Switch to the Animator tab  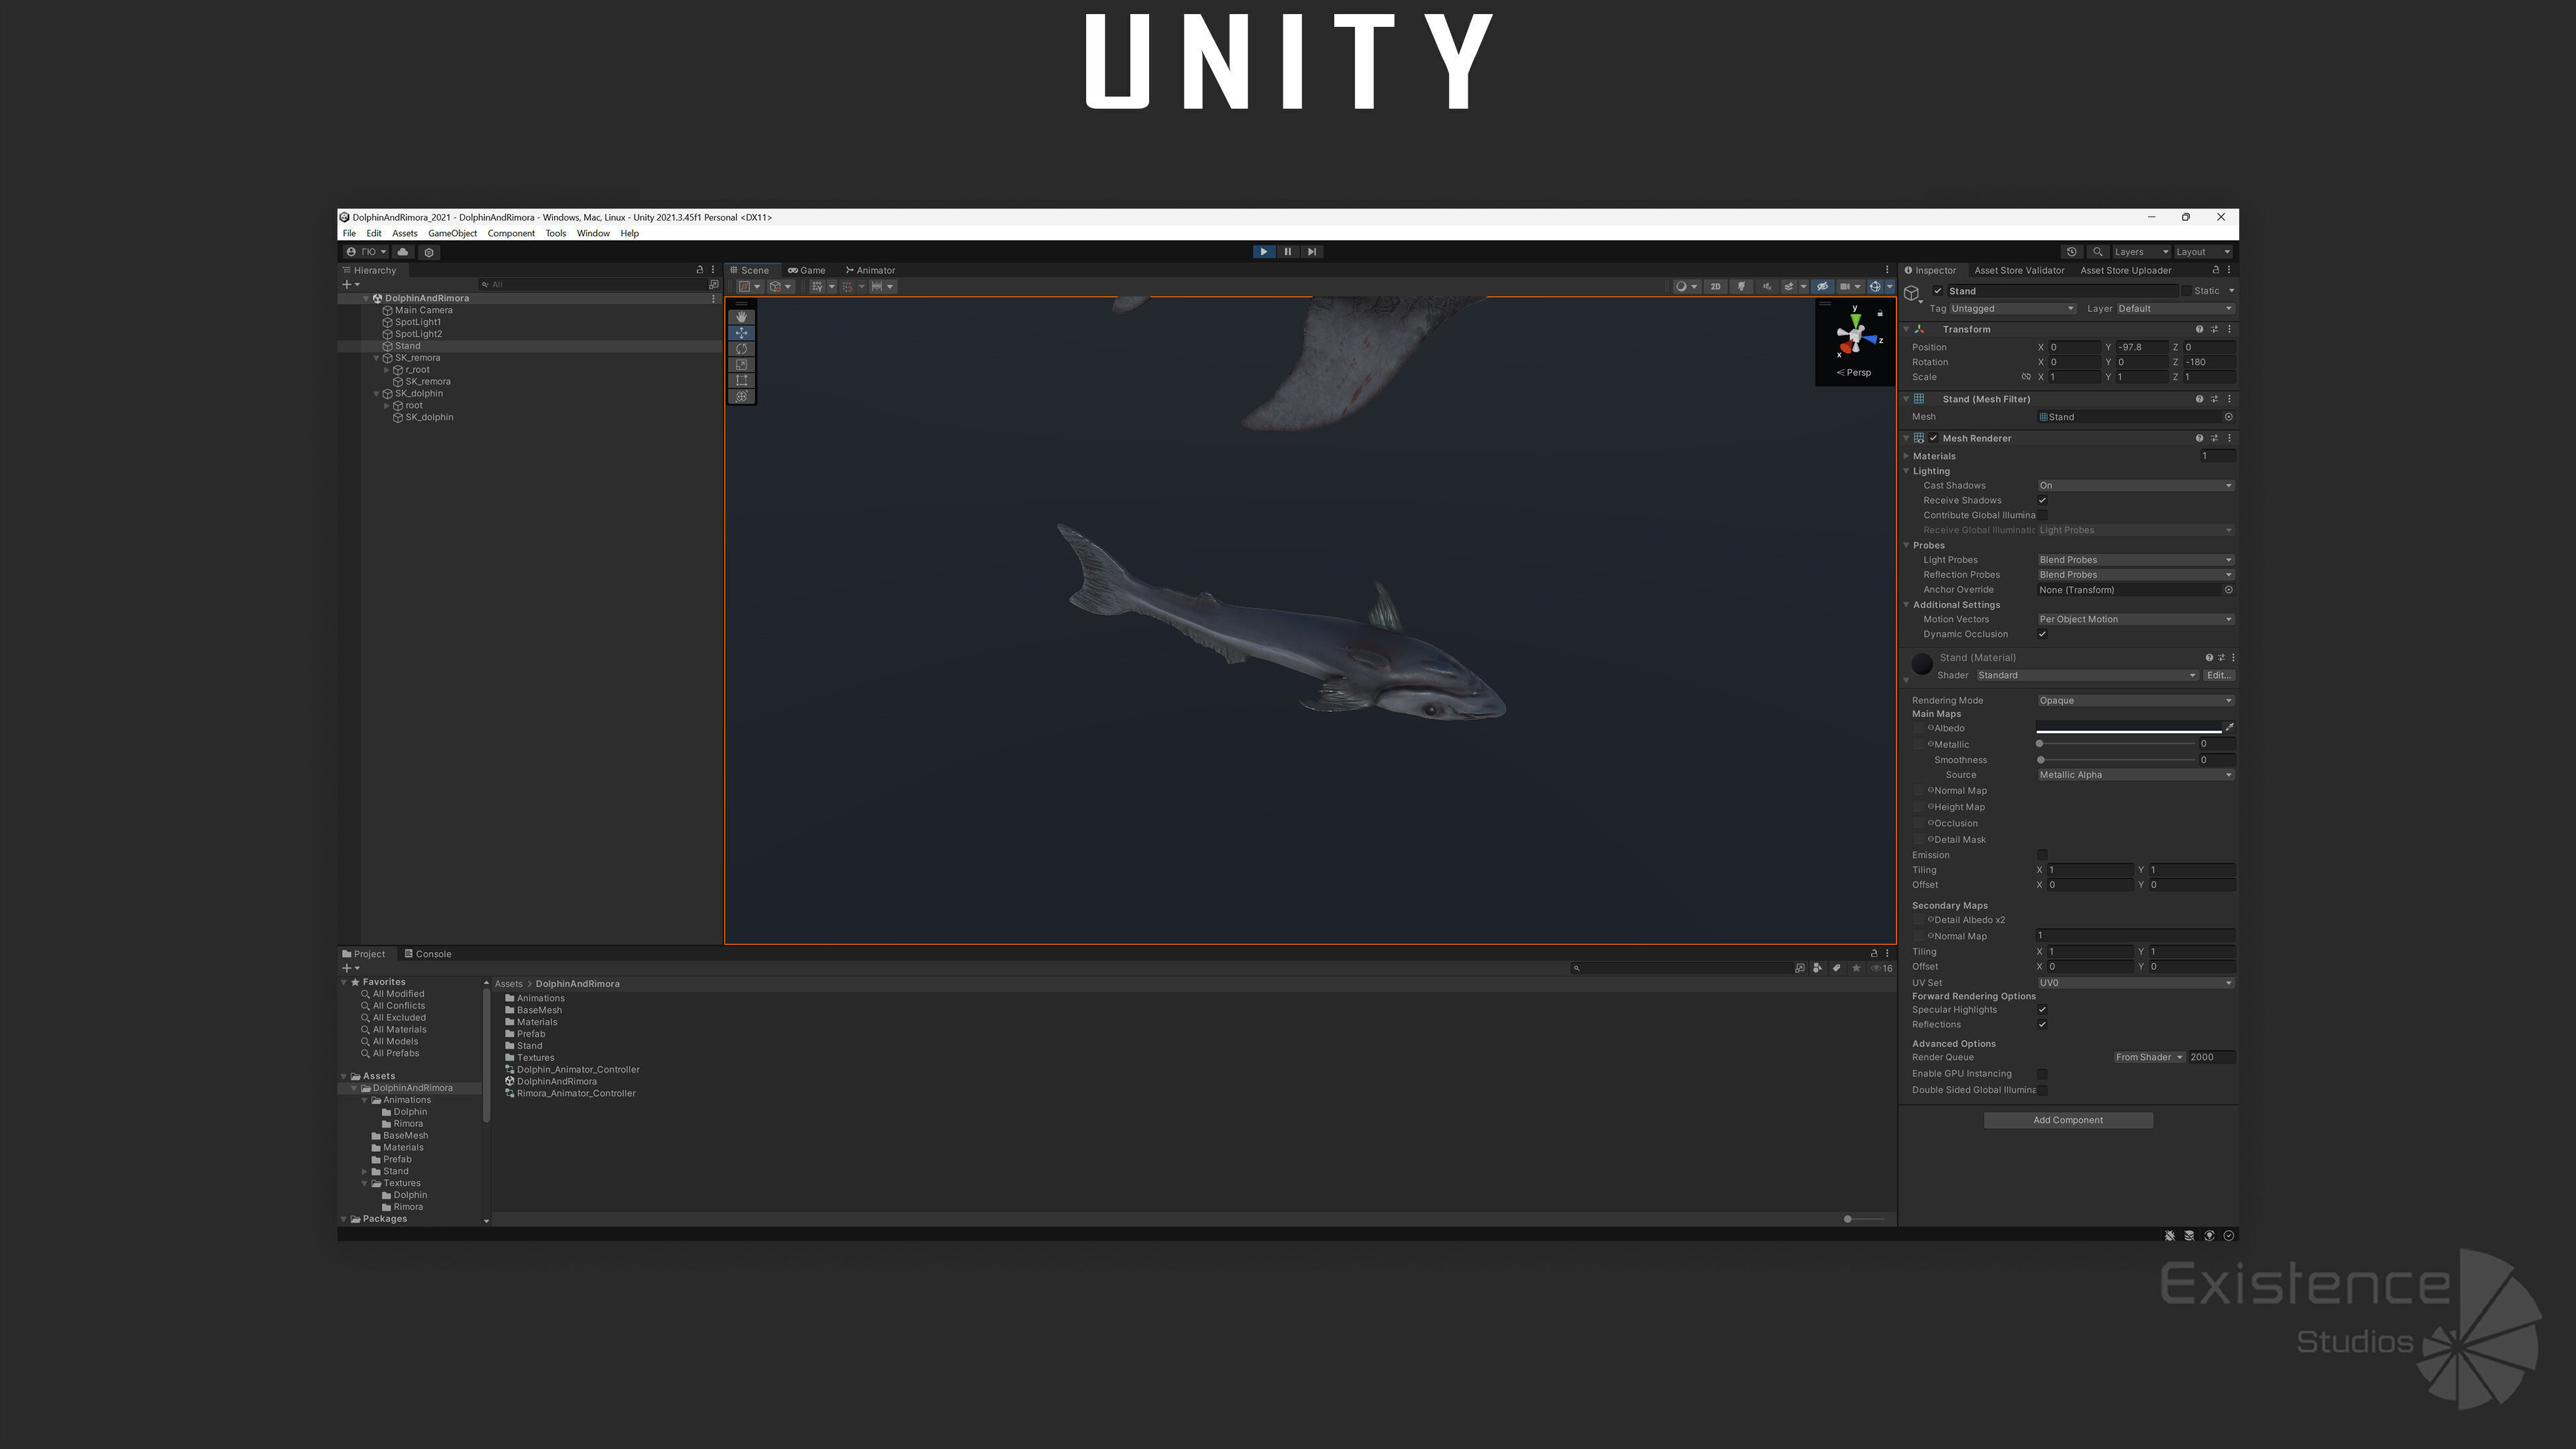tap(870, 270)
